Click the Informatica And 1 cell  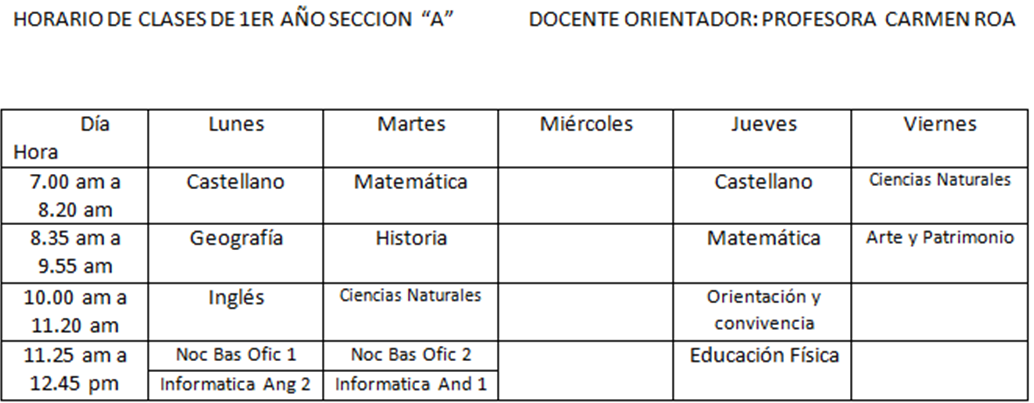click(x=411, y=385)
